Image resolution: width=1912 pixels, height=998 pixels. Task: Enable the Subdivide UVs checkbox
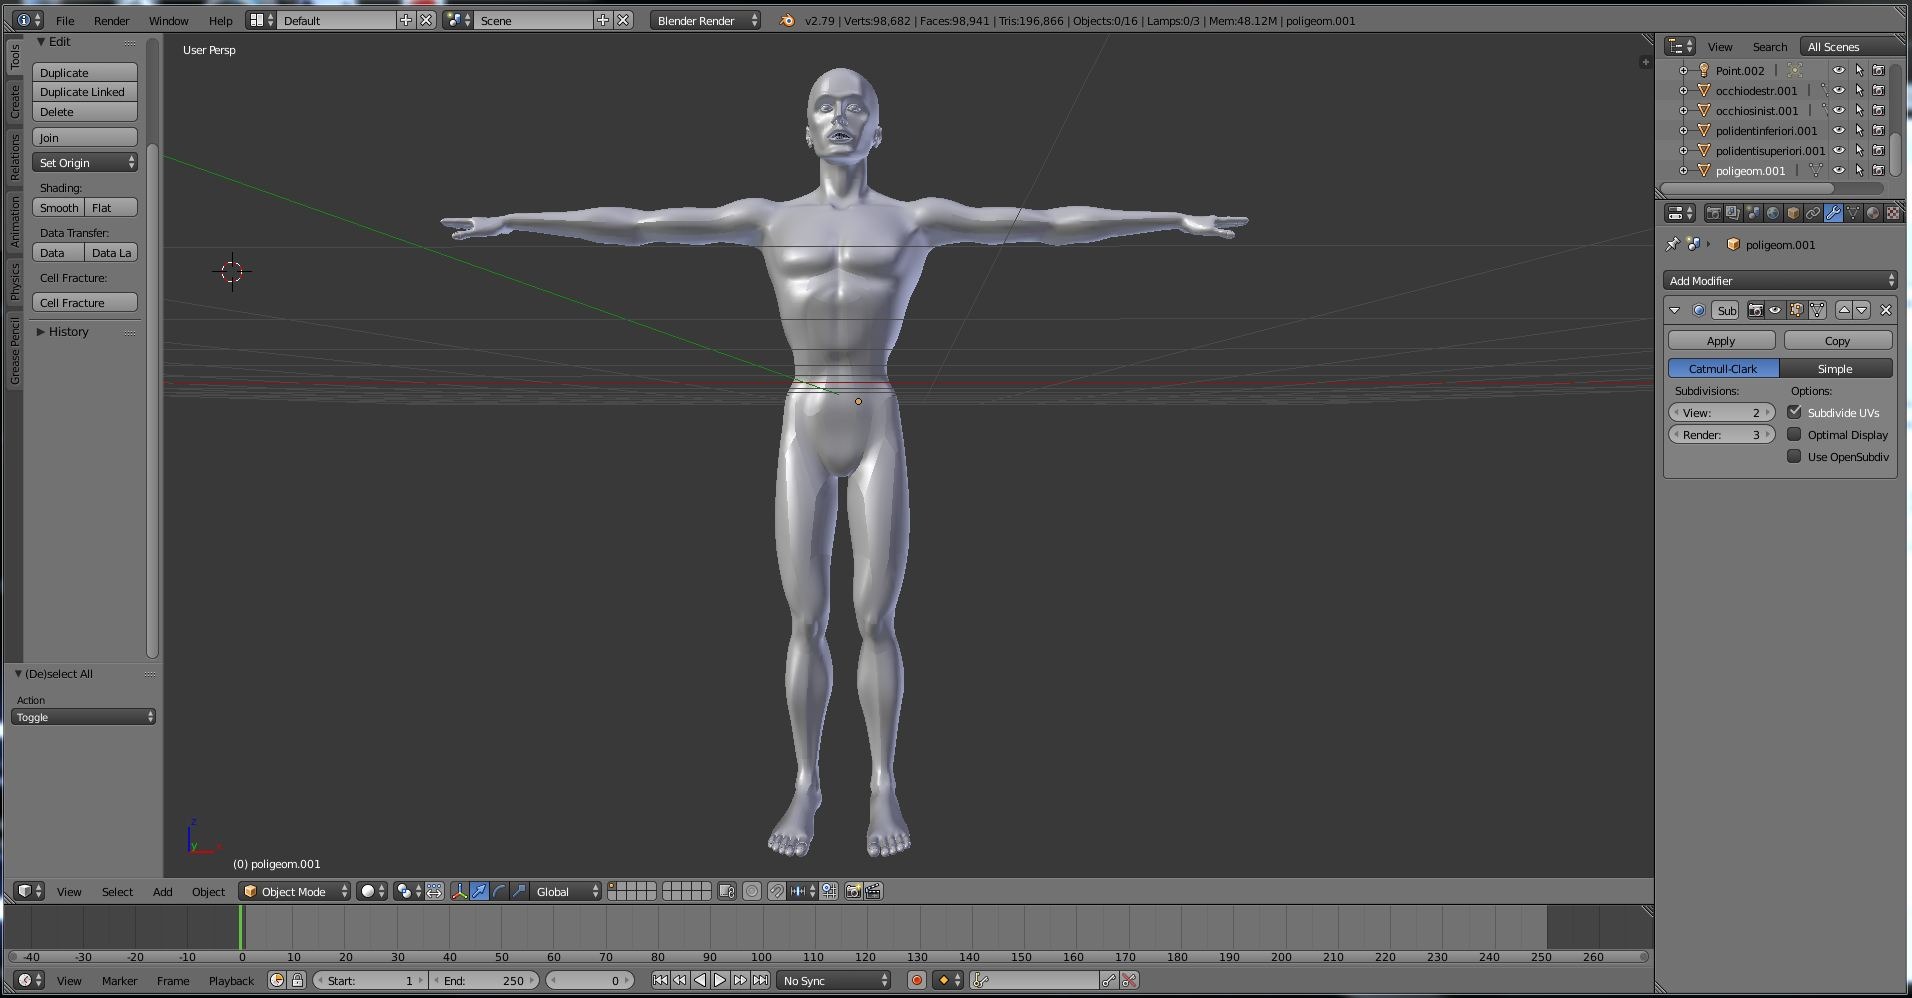point(1794,412)
